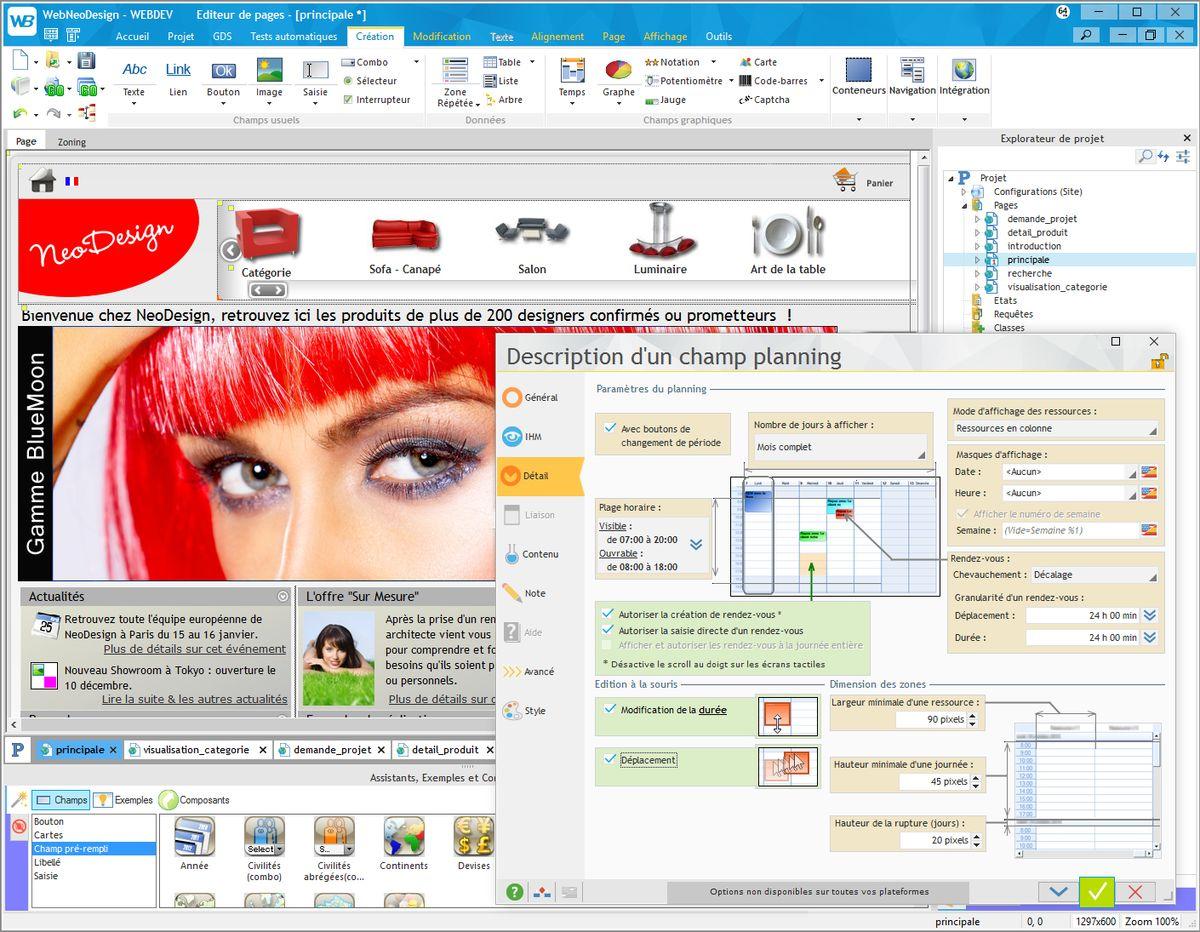Click the Plus de détails sur cet événement link

[x=195, y=649]
